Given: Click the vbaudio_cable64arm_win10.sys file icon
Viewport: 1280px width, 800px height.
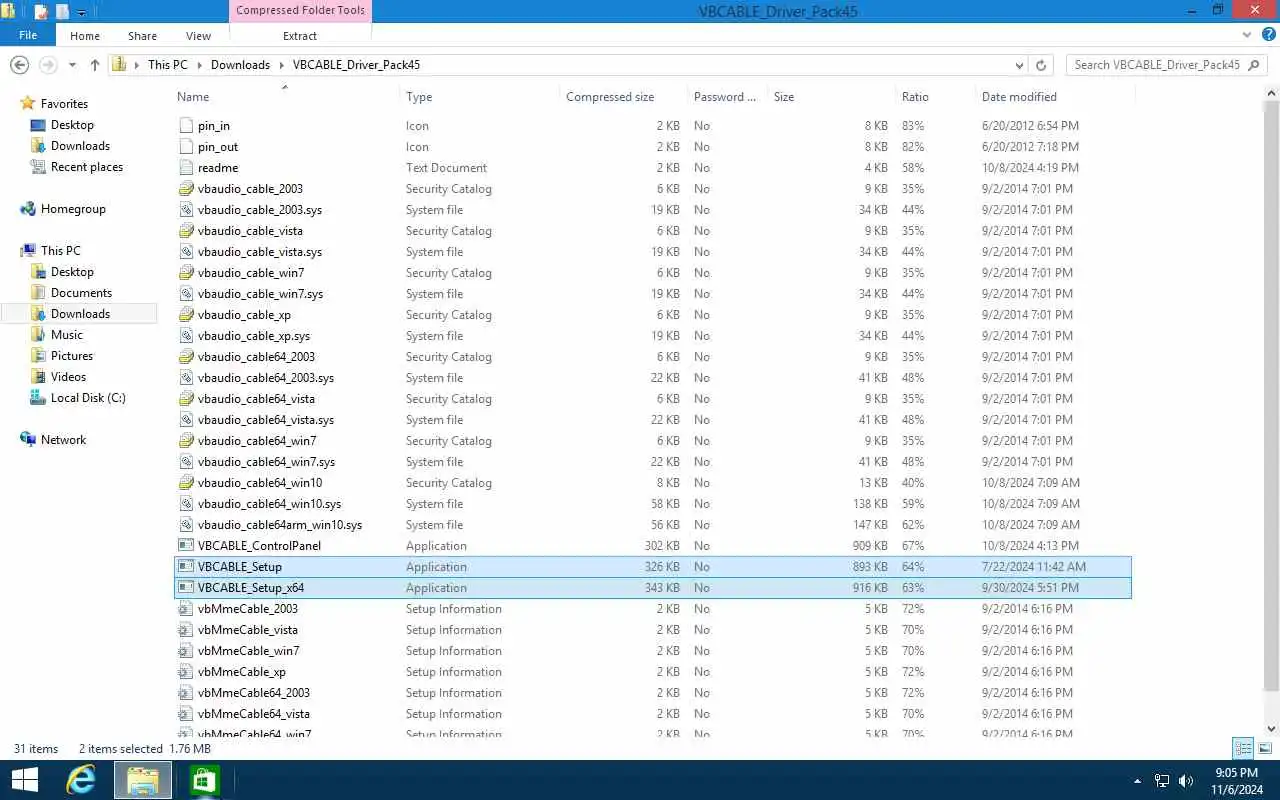Looking at the screenshot, I should [186, 525].
